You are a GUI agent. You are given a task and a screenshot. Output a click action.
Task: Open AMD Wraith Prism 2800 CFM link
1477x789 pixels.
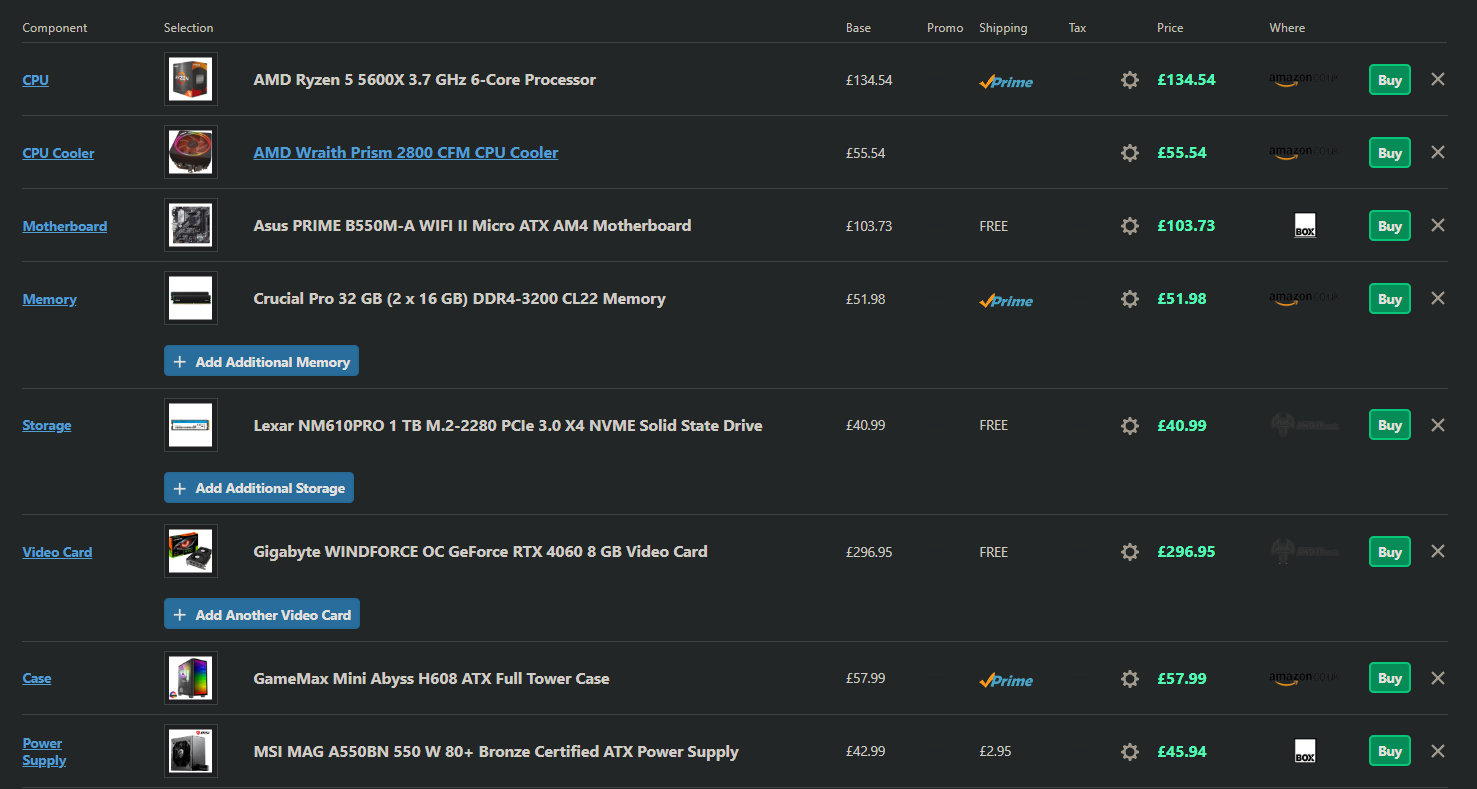coord(406,152)
